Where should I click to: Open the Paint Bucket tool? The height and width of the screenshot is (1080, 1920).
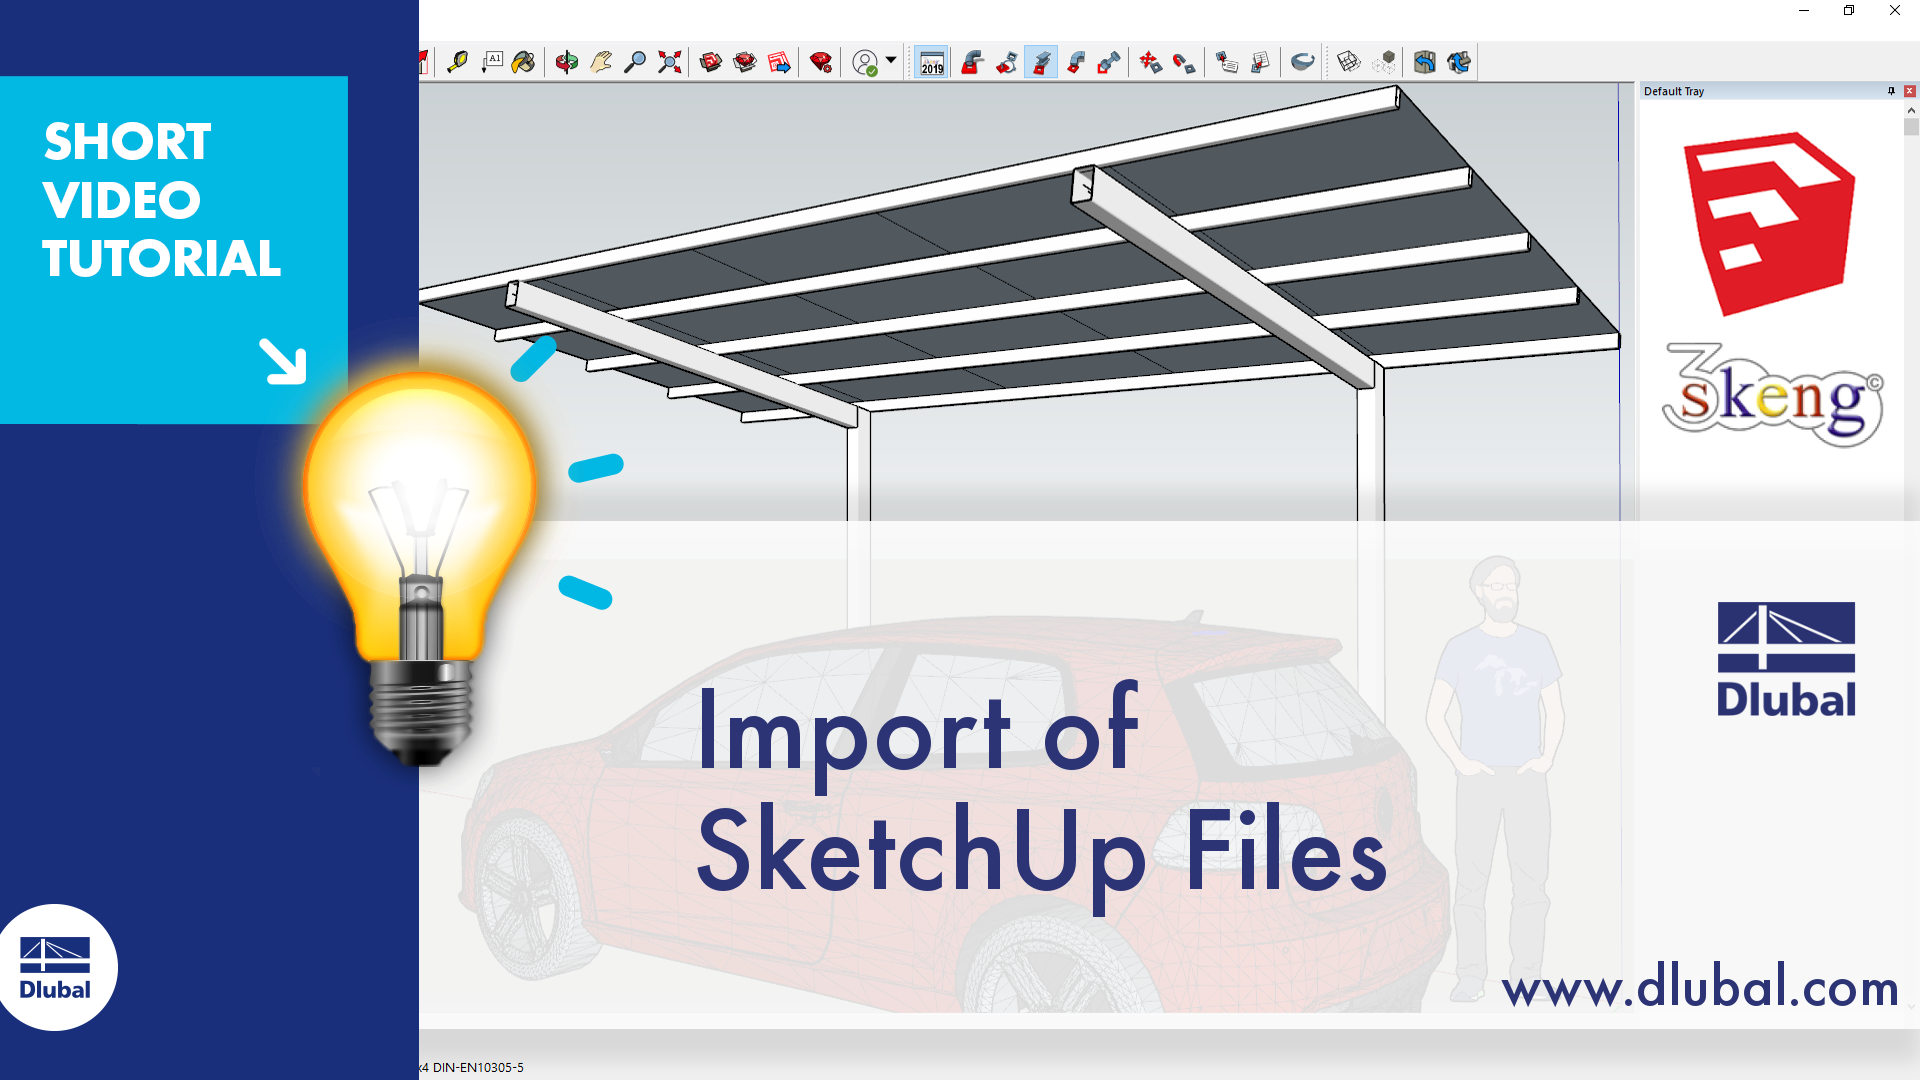coord(522,62)
